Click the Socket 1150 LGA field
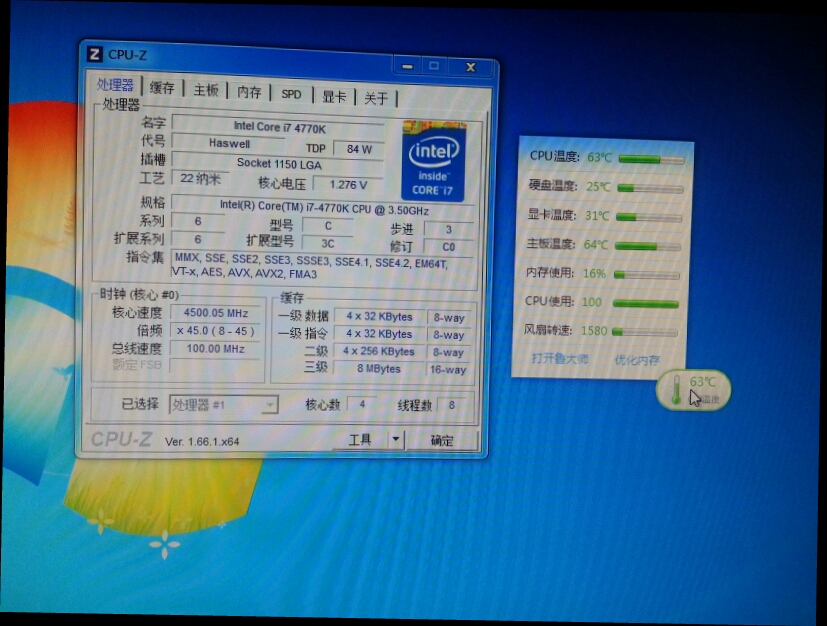Viewport: 827px width, 626px height. (x=278, y=163)
